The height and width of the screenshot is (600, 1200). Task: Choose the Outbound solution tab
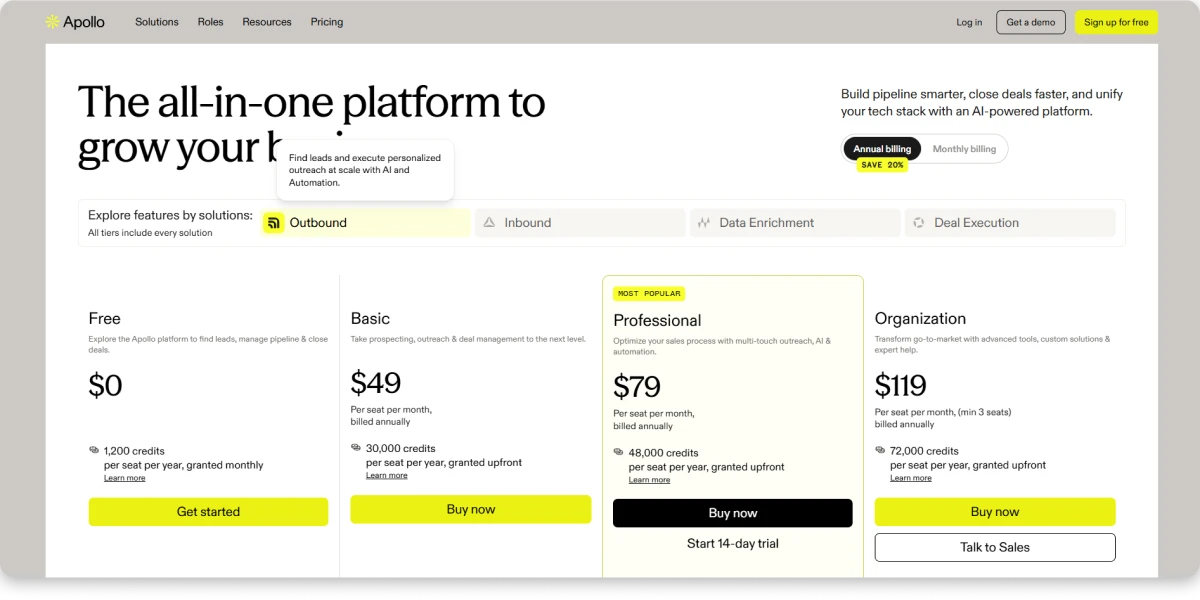tap(365, 223)
